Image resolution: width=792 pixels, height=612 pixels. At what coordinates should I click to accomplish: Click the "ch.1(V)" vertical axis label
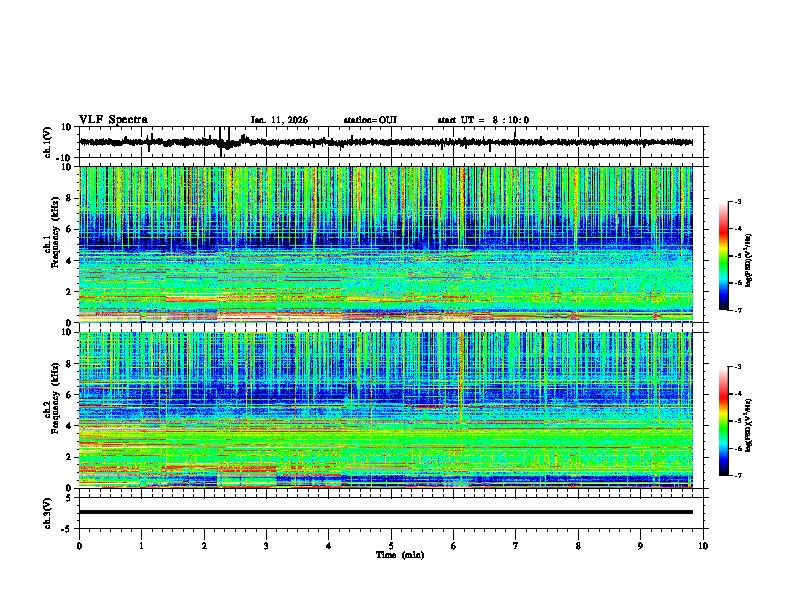(48, 142)
